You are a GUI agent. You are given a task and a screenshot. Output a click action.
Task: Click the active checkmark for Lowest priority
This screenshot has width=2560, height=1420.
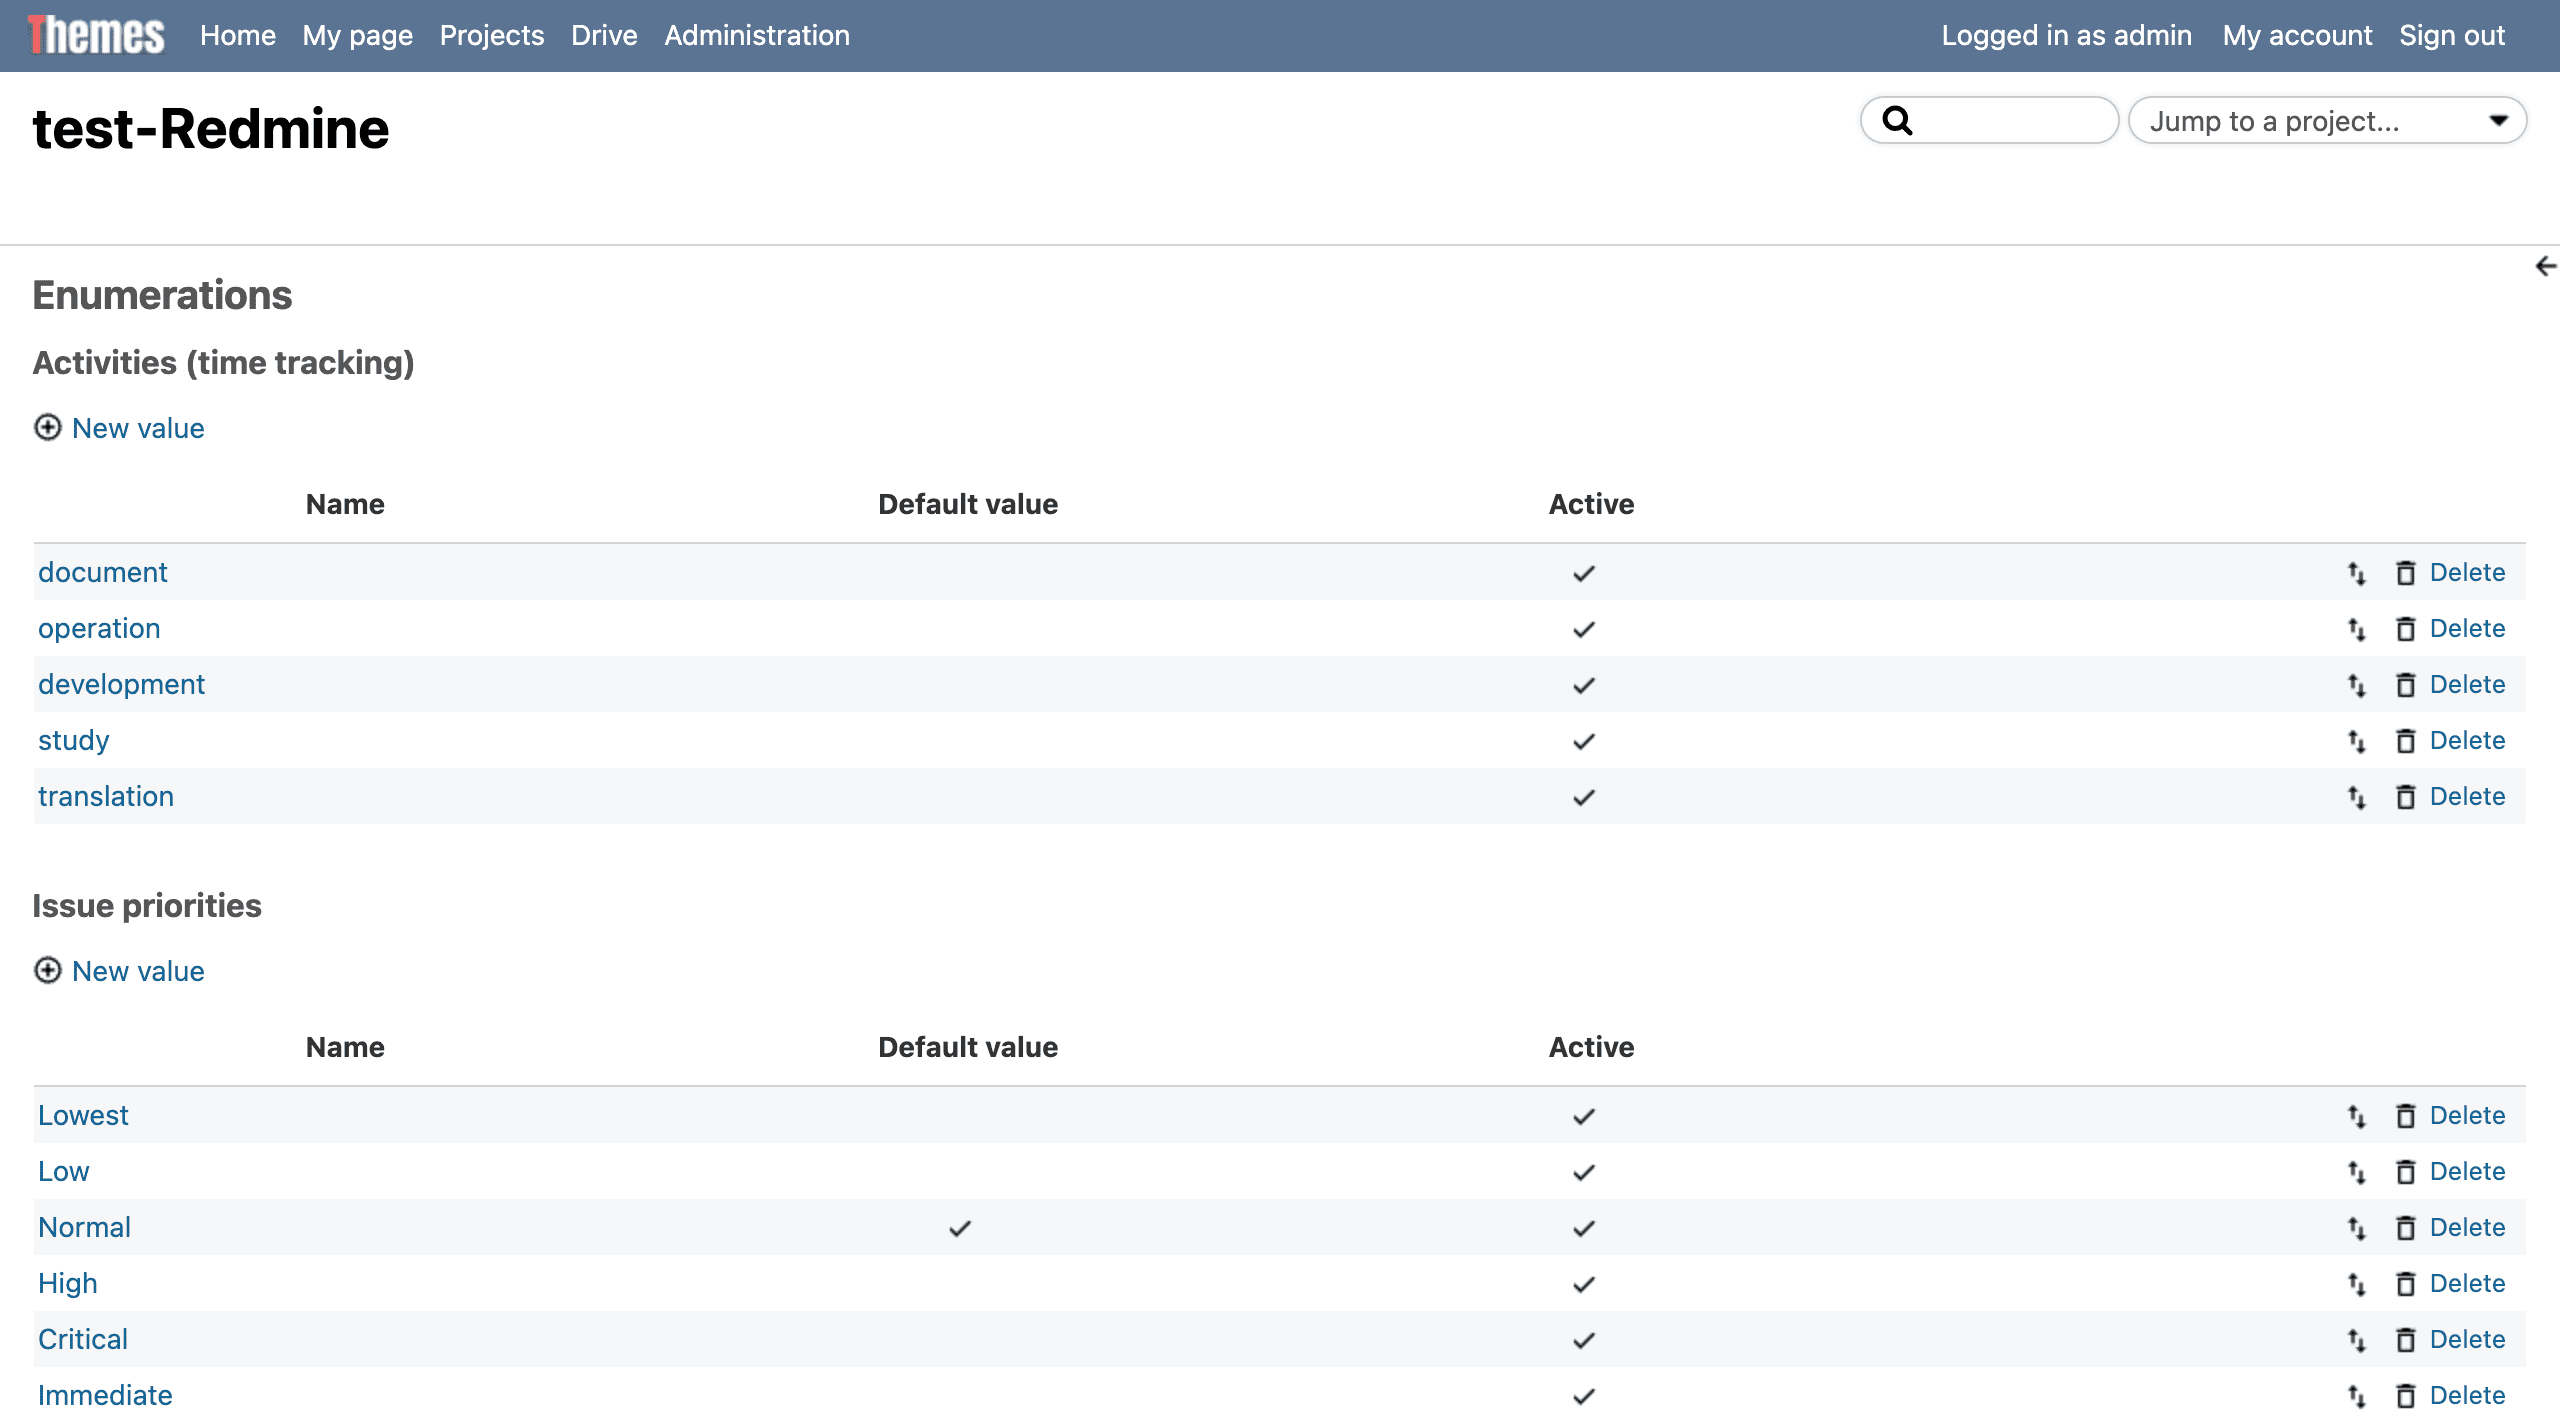coord(1583,1116)
